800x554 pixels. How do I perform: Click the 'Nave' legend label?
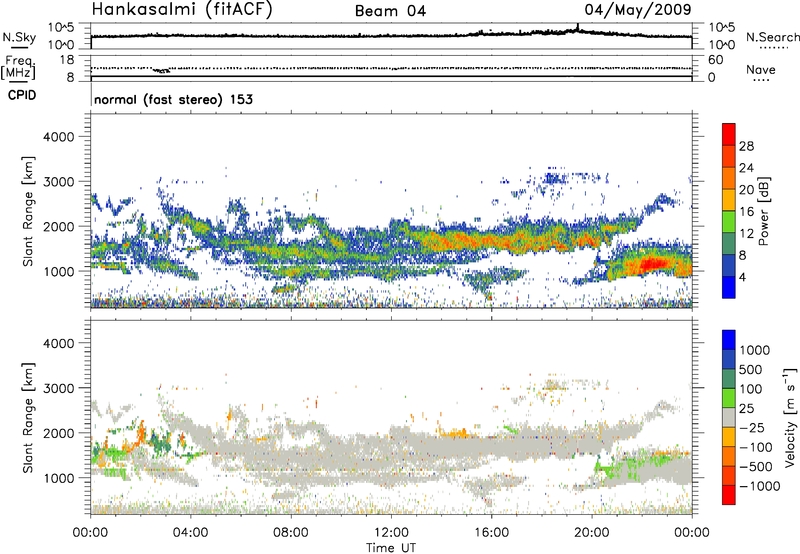[761, 69]
